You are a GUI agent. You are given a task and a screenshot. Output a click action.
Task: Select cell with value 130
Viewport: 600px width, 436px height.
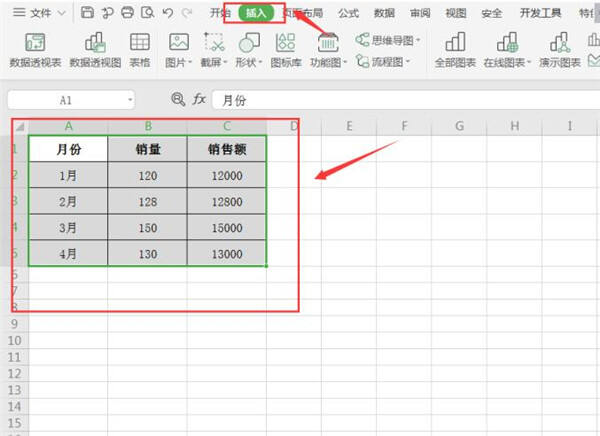148,253
